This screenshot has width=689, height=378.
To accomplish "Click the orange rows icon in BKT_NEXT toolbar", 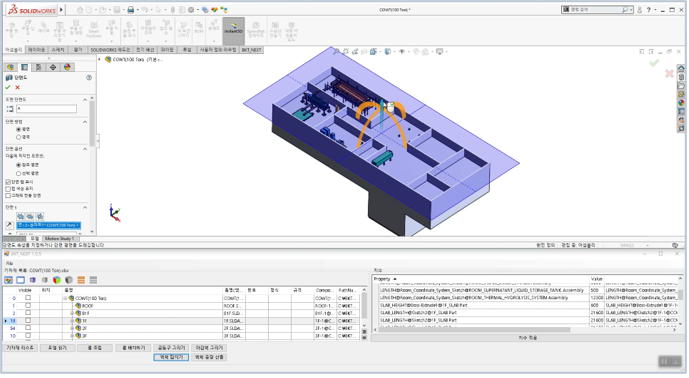I will 81,280.
